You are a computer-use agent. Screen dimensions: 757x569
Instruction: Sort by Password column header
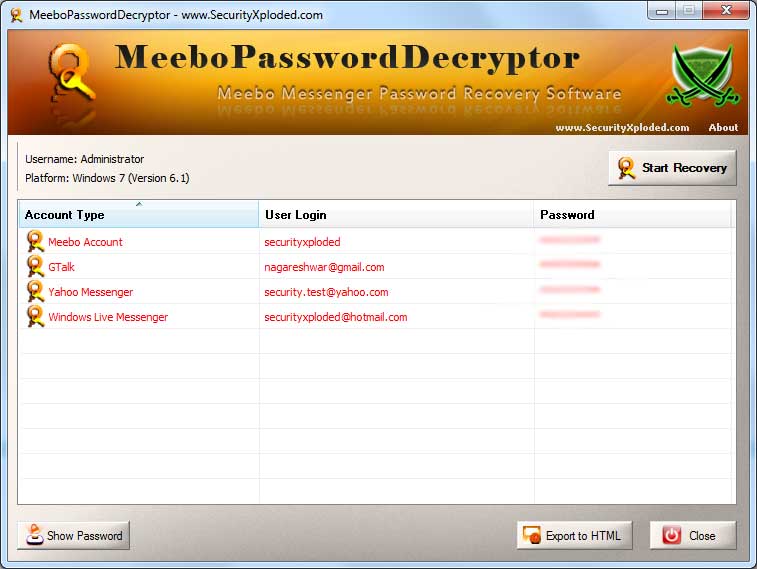click(632, 214)
